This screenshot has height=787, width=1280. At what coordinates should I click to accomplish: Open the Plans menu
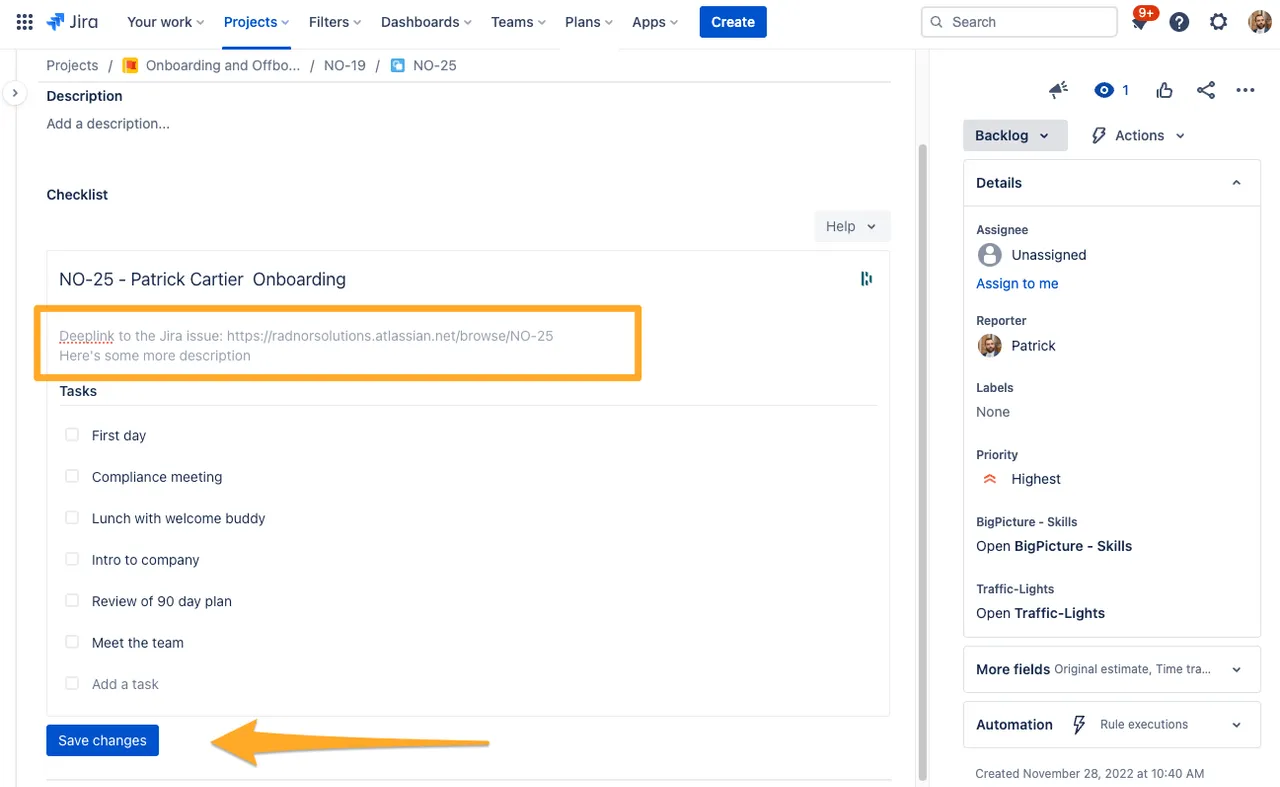(589, 22)
